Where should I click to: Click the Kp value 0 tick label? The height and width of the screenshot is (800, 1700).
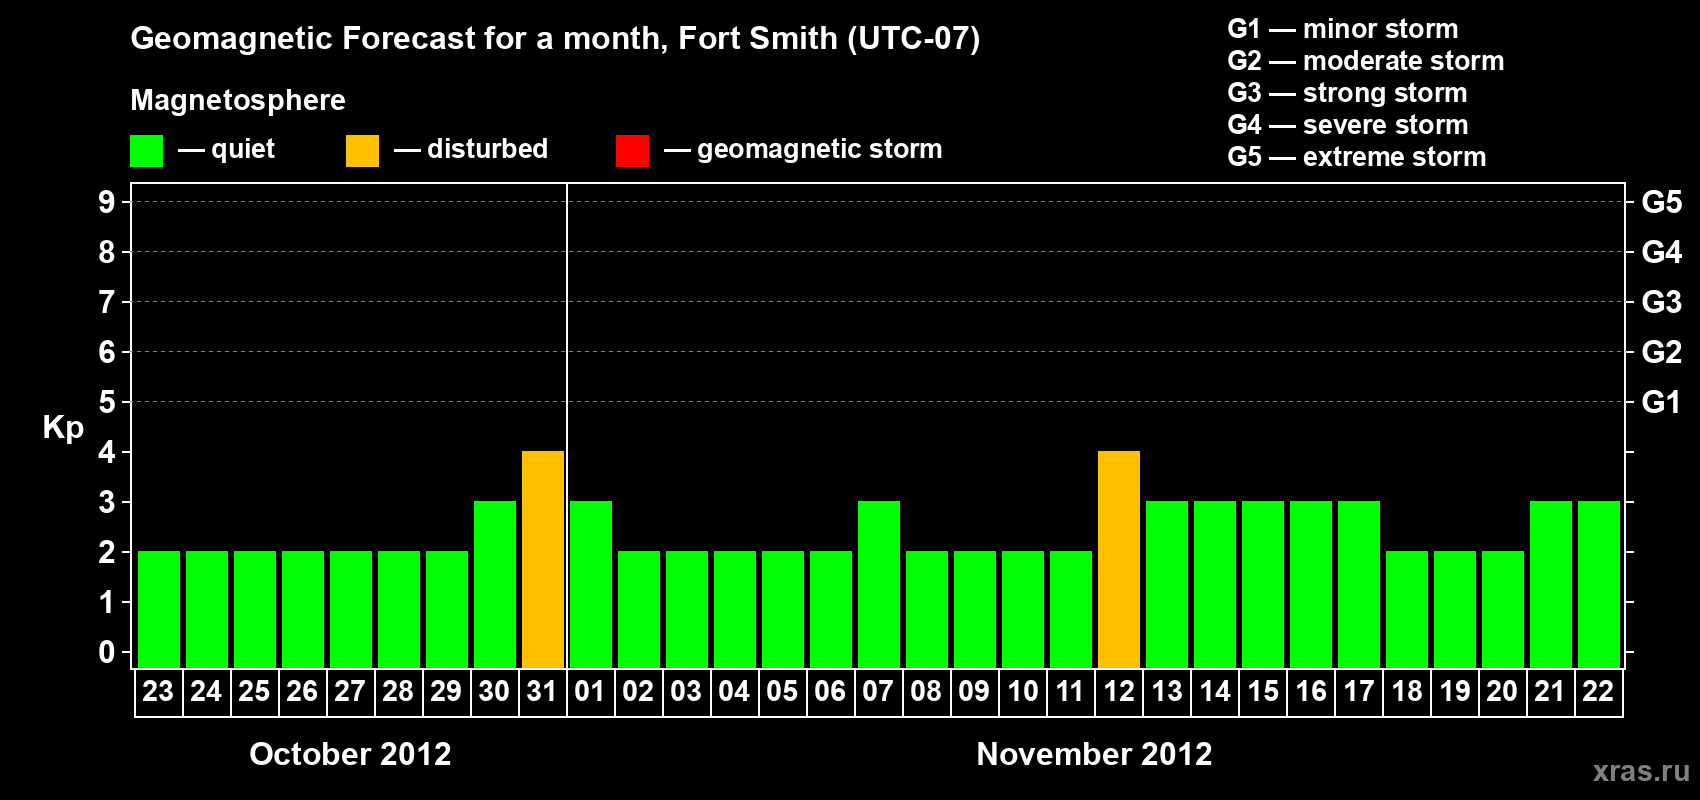[x=107, y=652]
